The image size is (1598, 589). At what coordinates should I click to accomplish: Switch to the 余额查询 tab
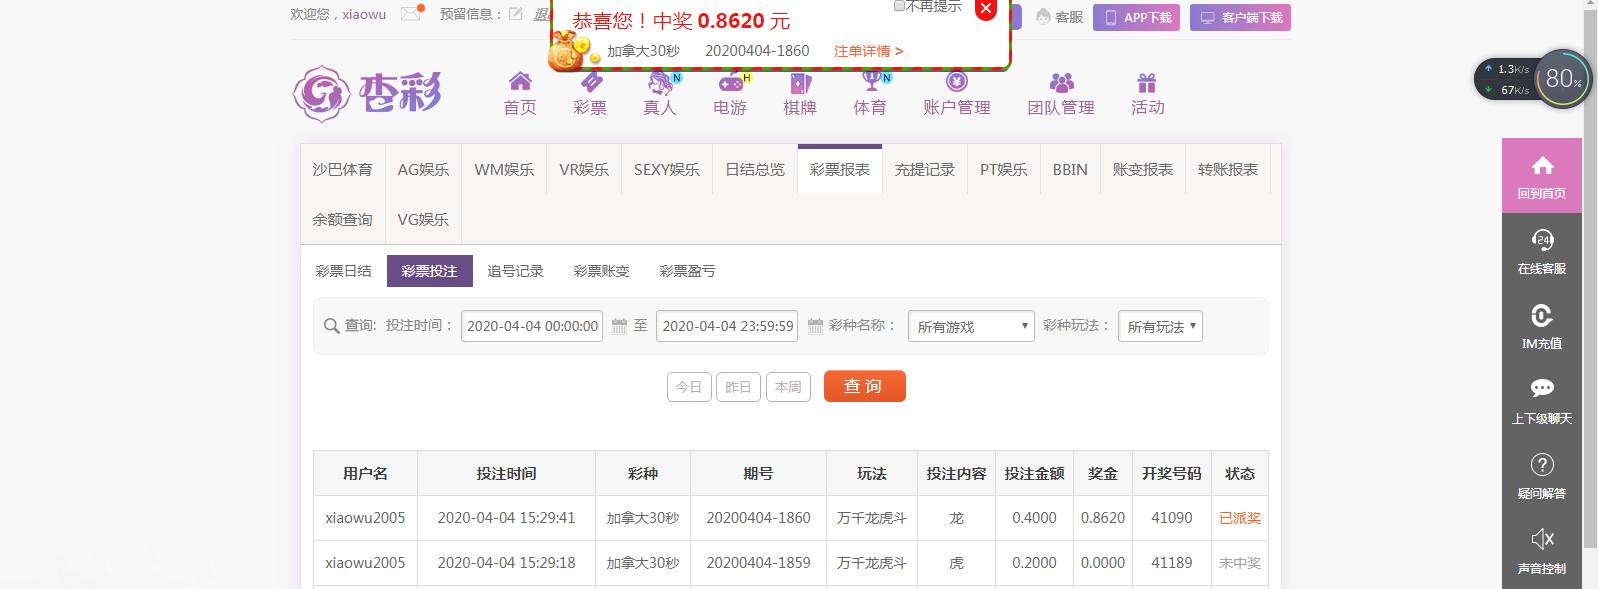342,219
